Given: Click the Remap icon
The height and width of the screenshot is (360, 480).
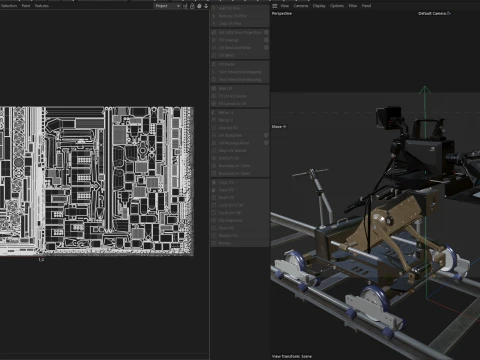Looking at the screenshot, I should pos(214,243).
